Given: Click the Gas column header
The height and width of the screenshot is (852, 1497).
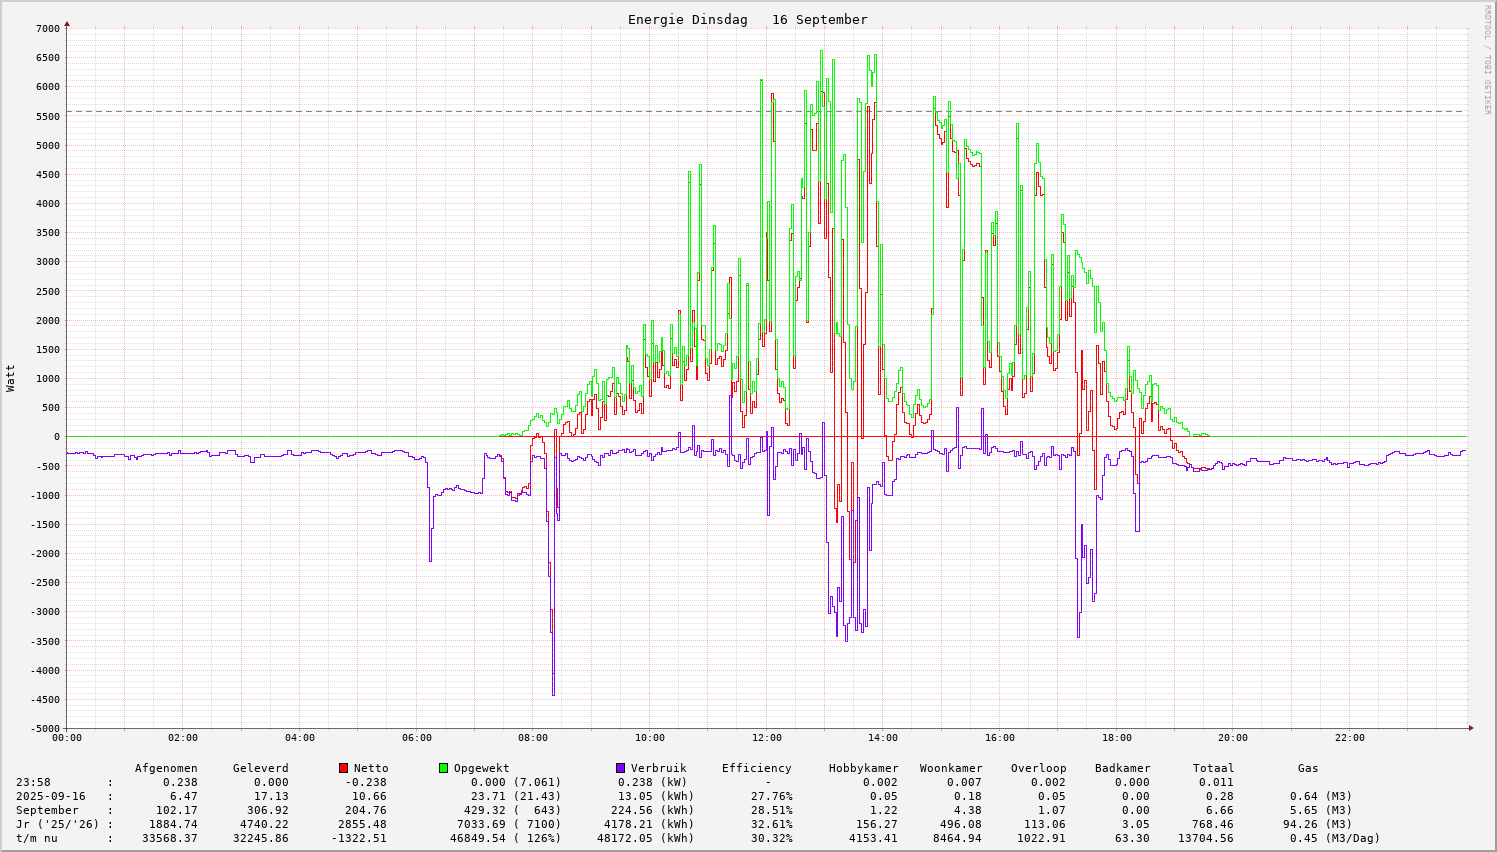Looking at the screenshot, I should (x=1308, y=768).
